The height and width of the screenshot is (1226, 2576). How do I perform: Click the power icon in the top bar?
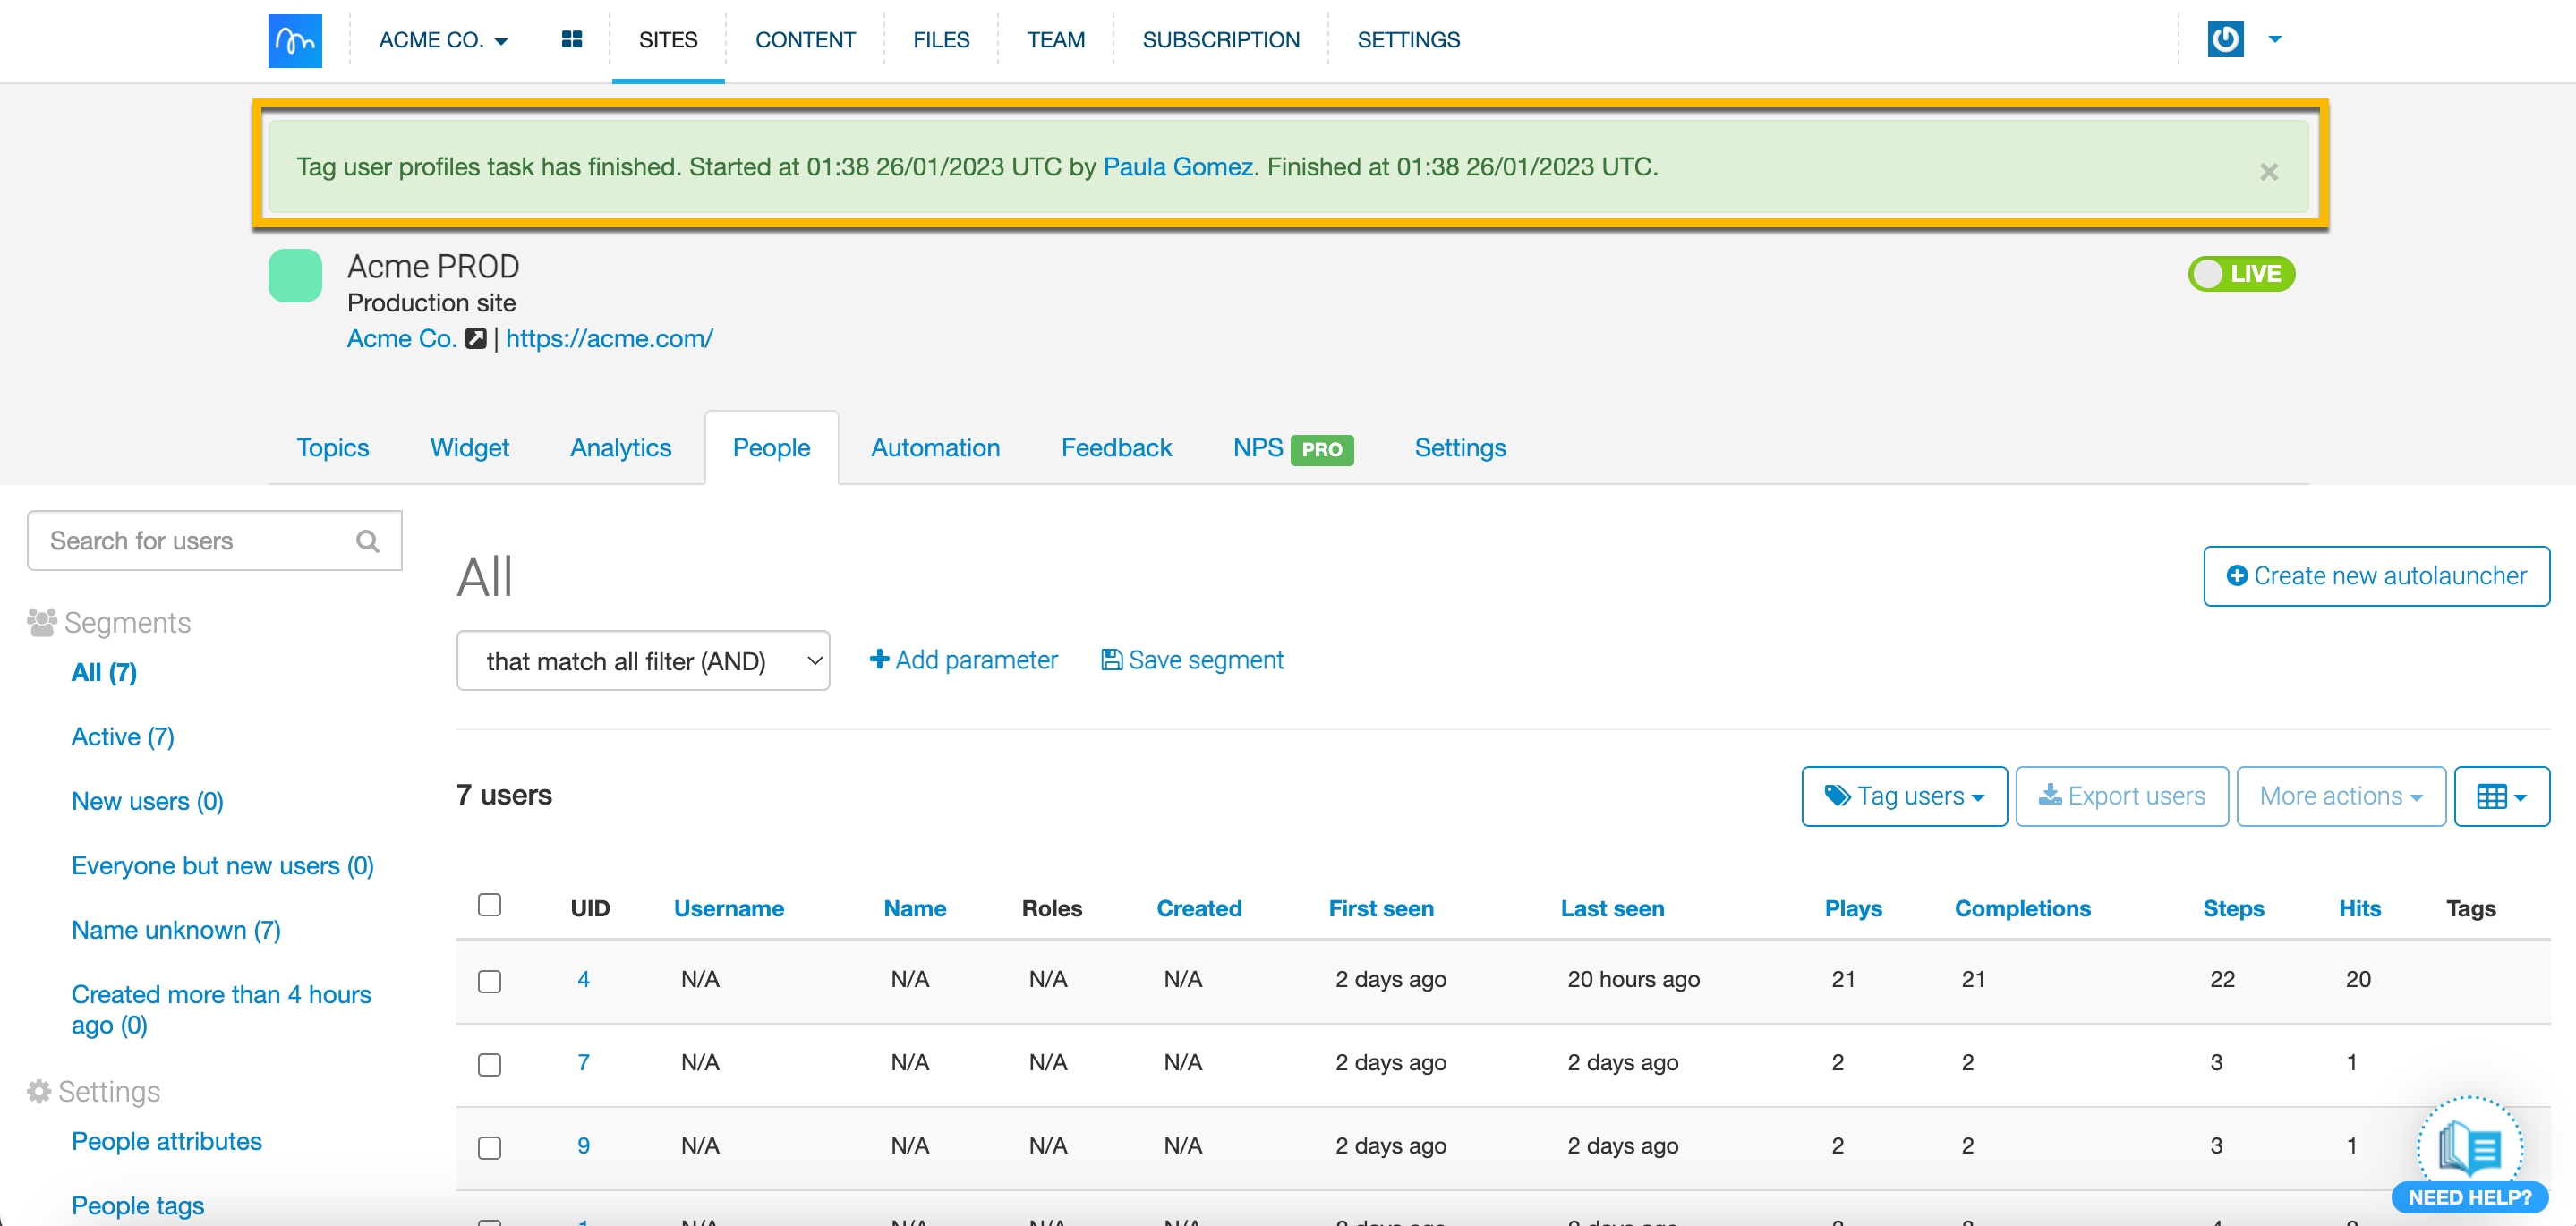(2225, 40)
